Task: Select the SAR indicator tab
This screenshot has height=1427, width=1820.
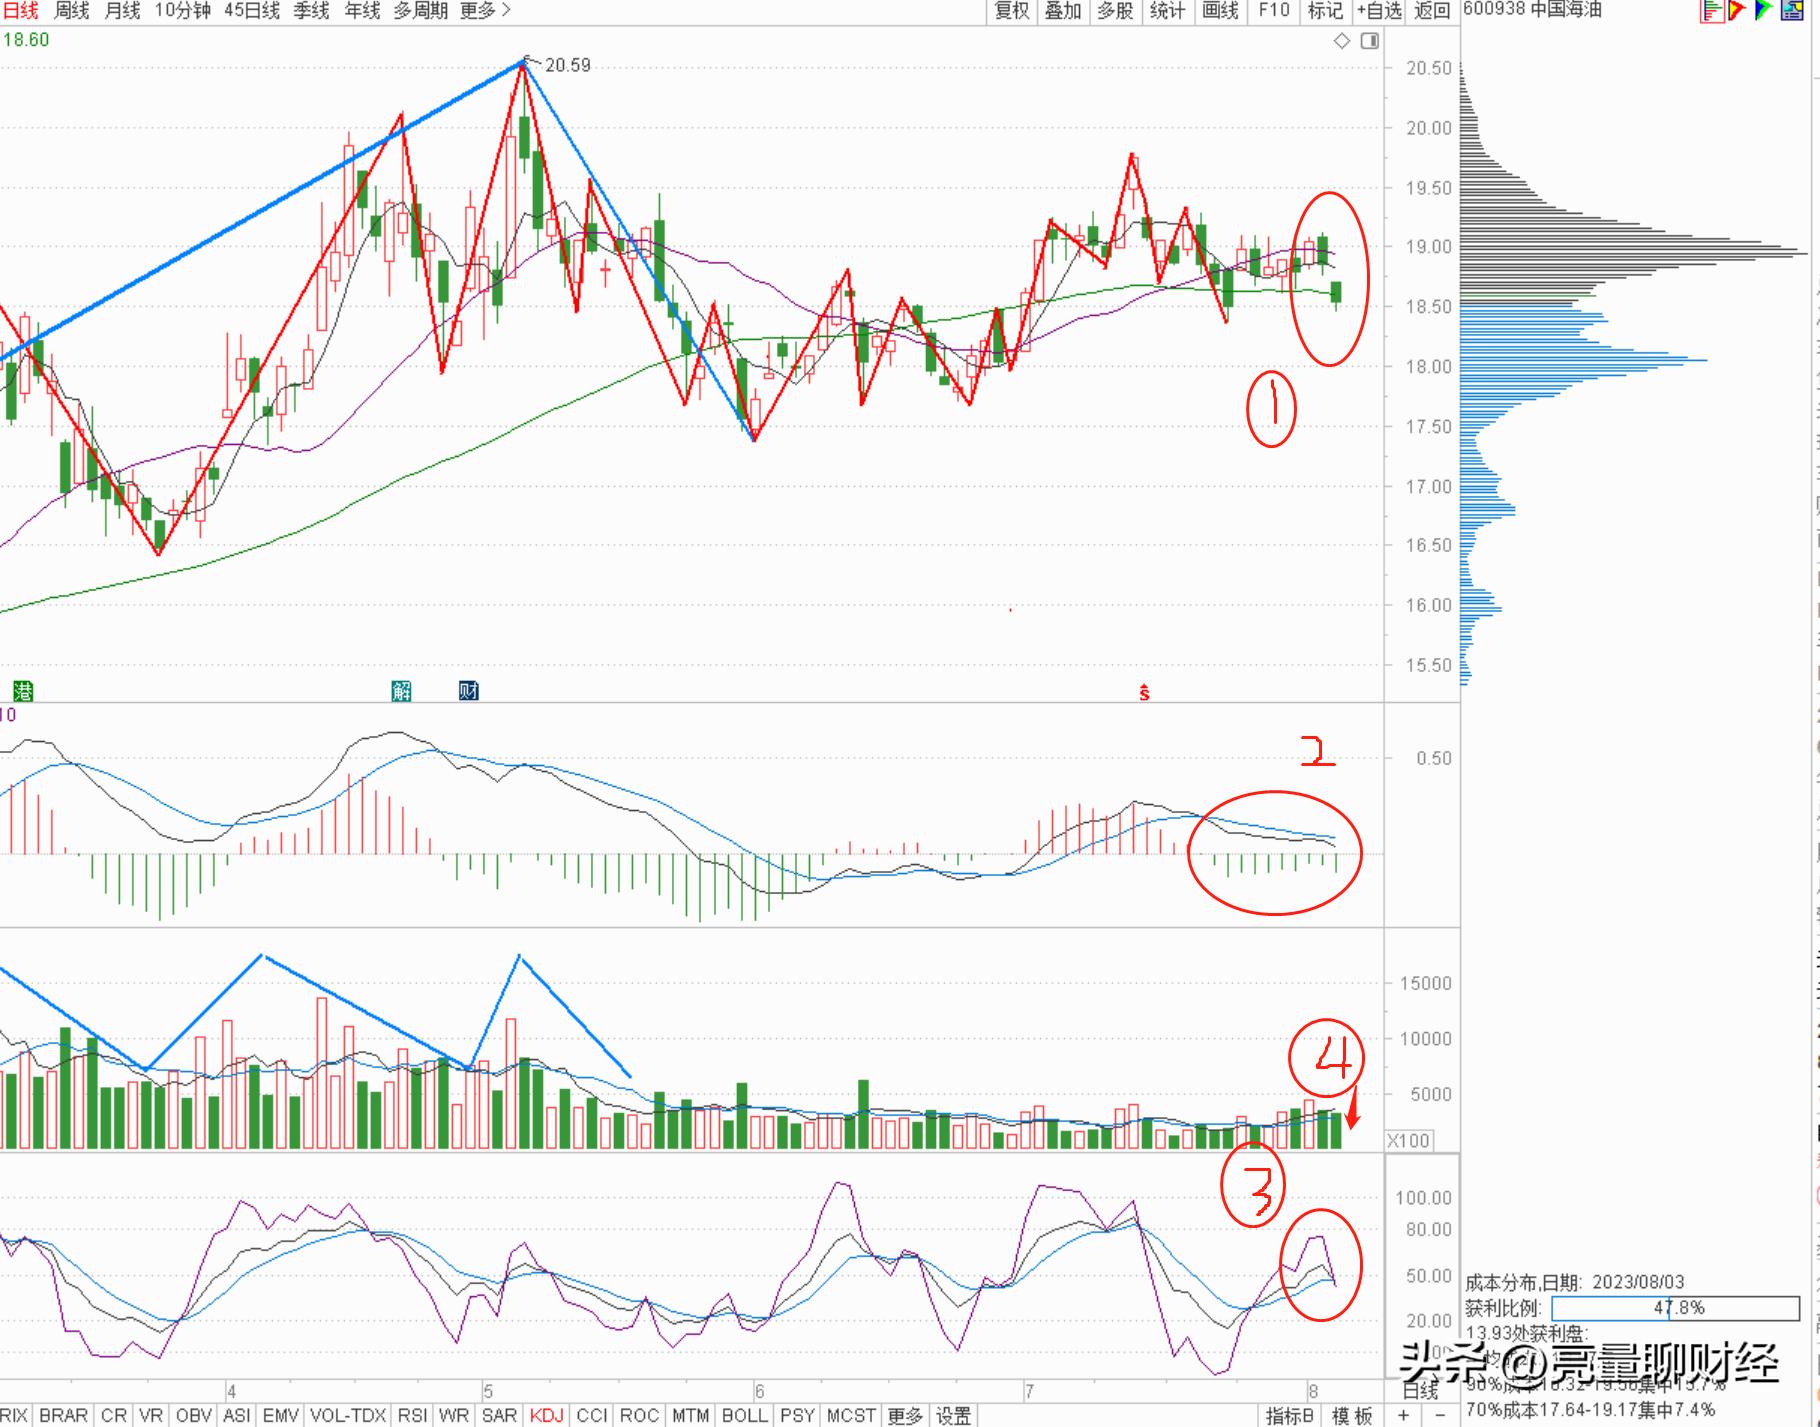Action: (499, 1416)
